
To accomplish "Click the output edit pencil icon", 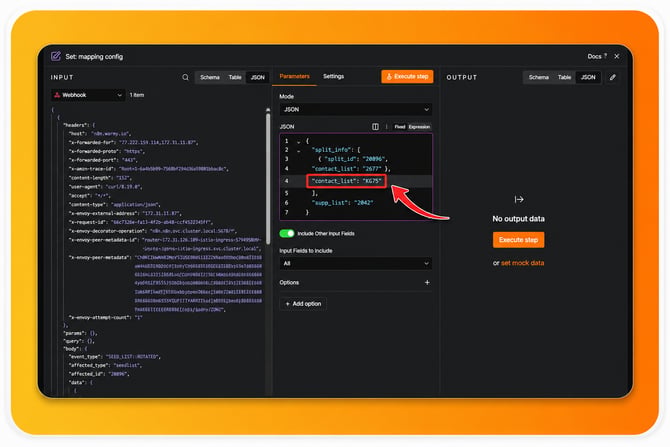I will [x=613, y=77].
